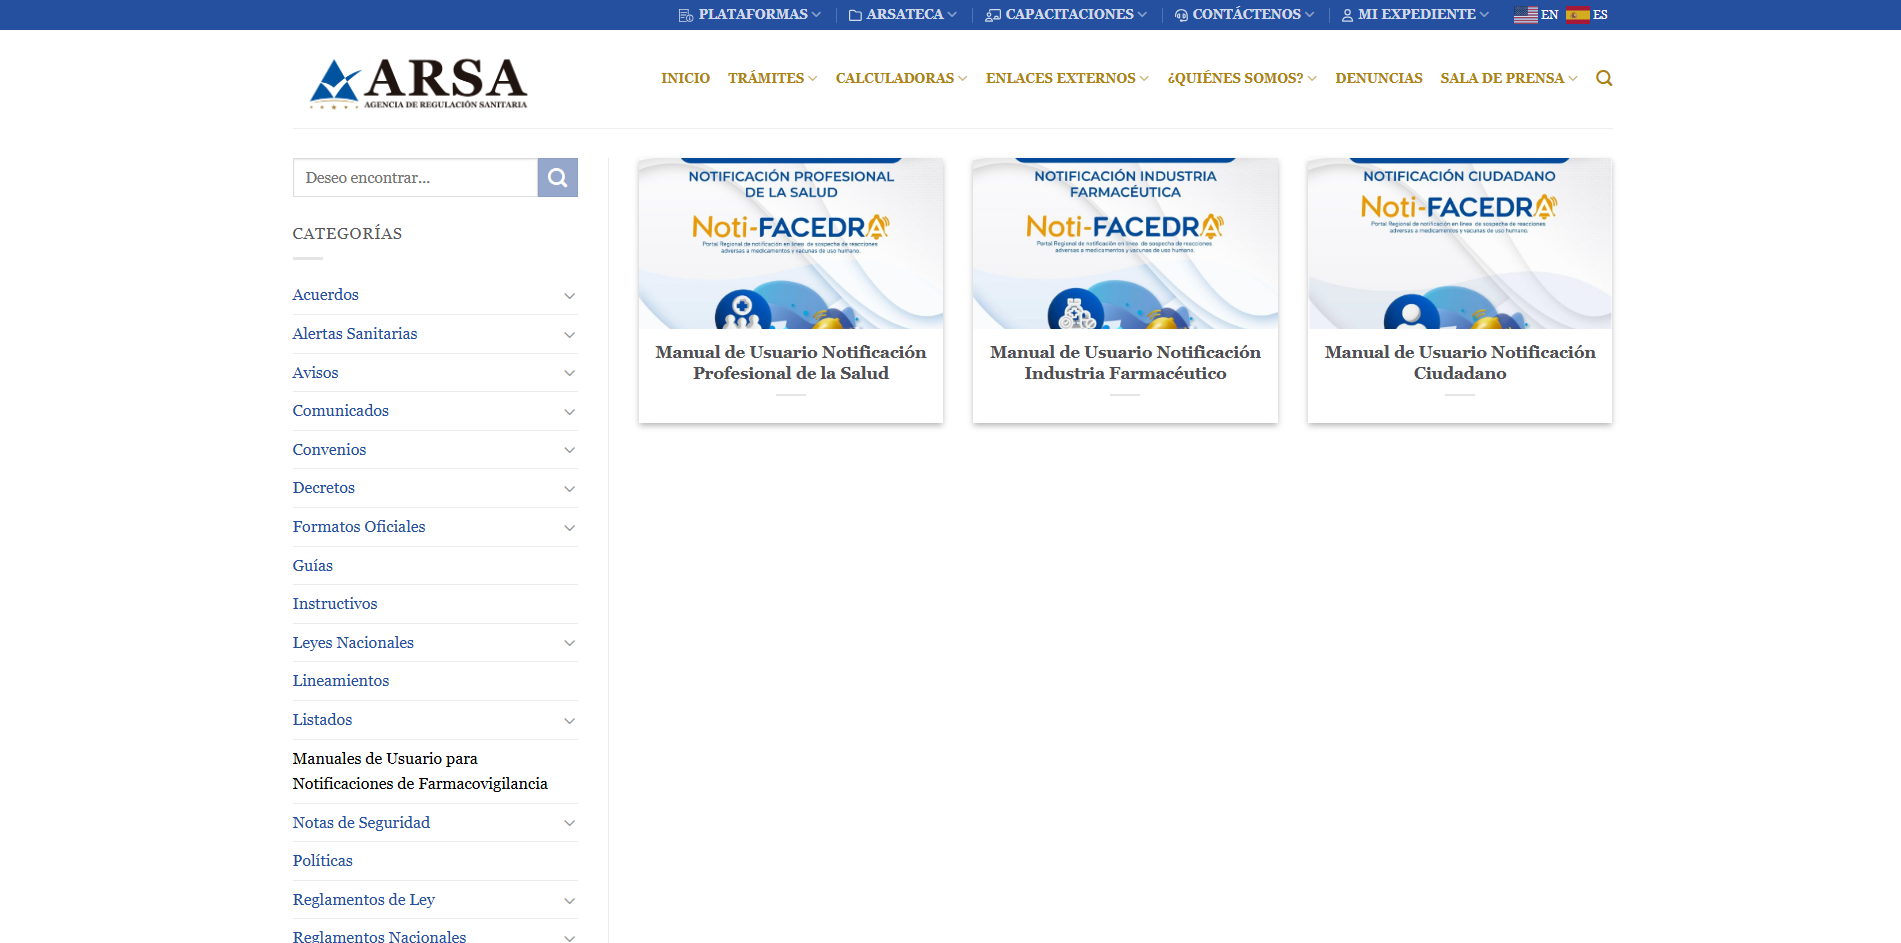The image size is (1901, 943).
Task: Expand the Alertas Sanitarias chevron
Action: click(570, 335)
